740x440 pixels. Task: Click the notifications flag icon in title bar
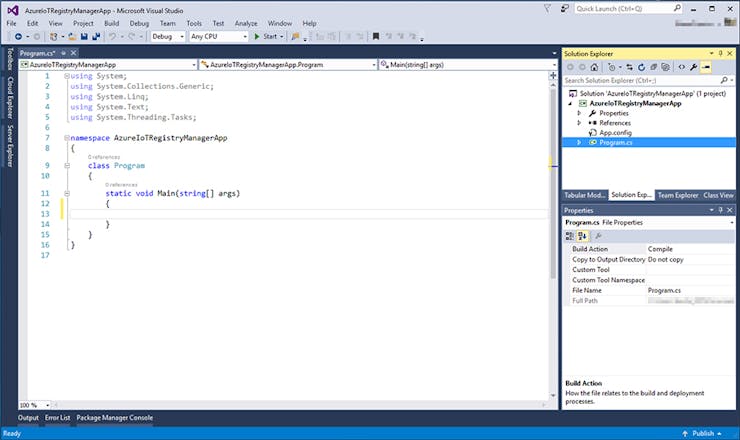tap(547, 8)
